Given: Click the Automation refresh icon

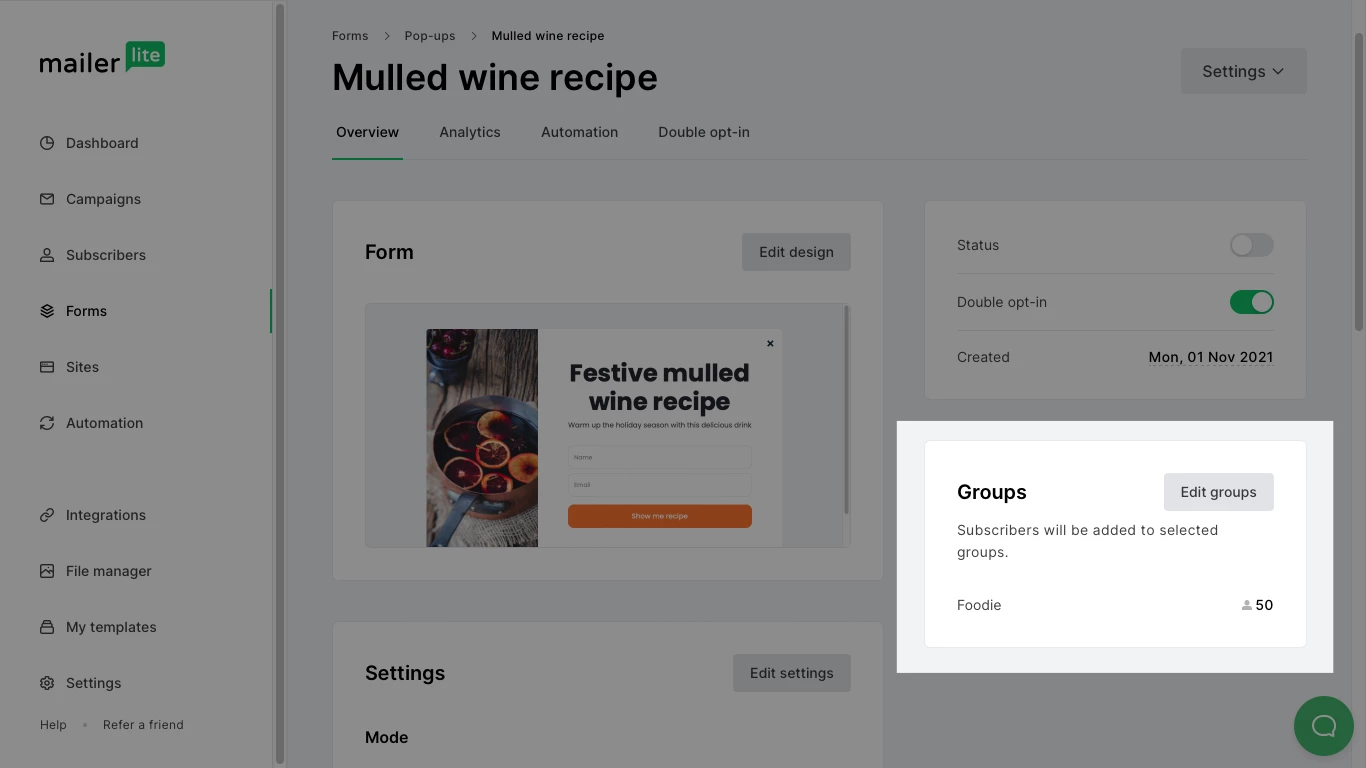Looking at the screenshot, I should (47, 423).
